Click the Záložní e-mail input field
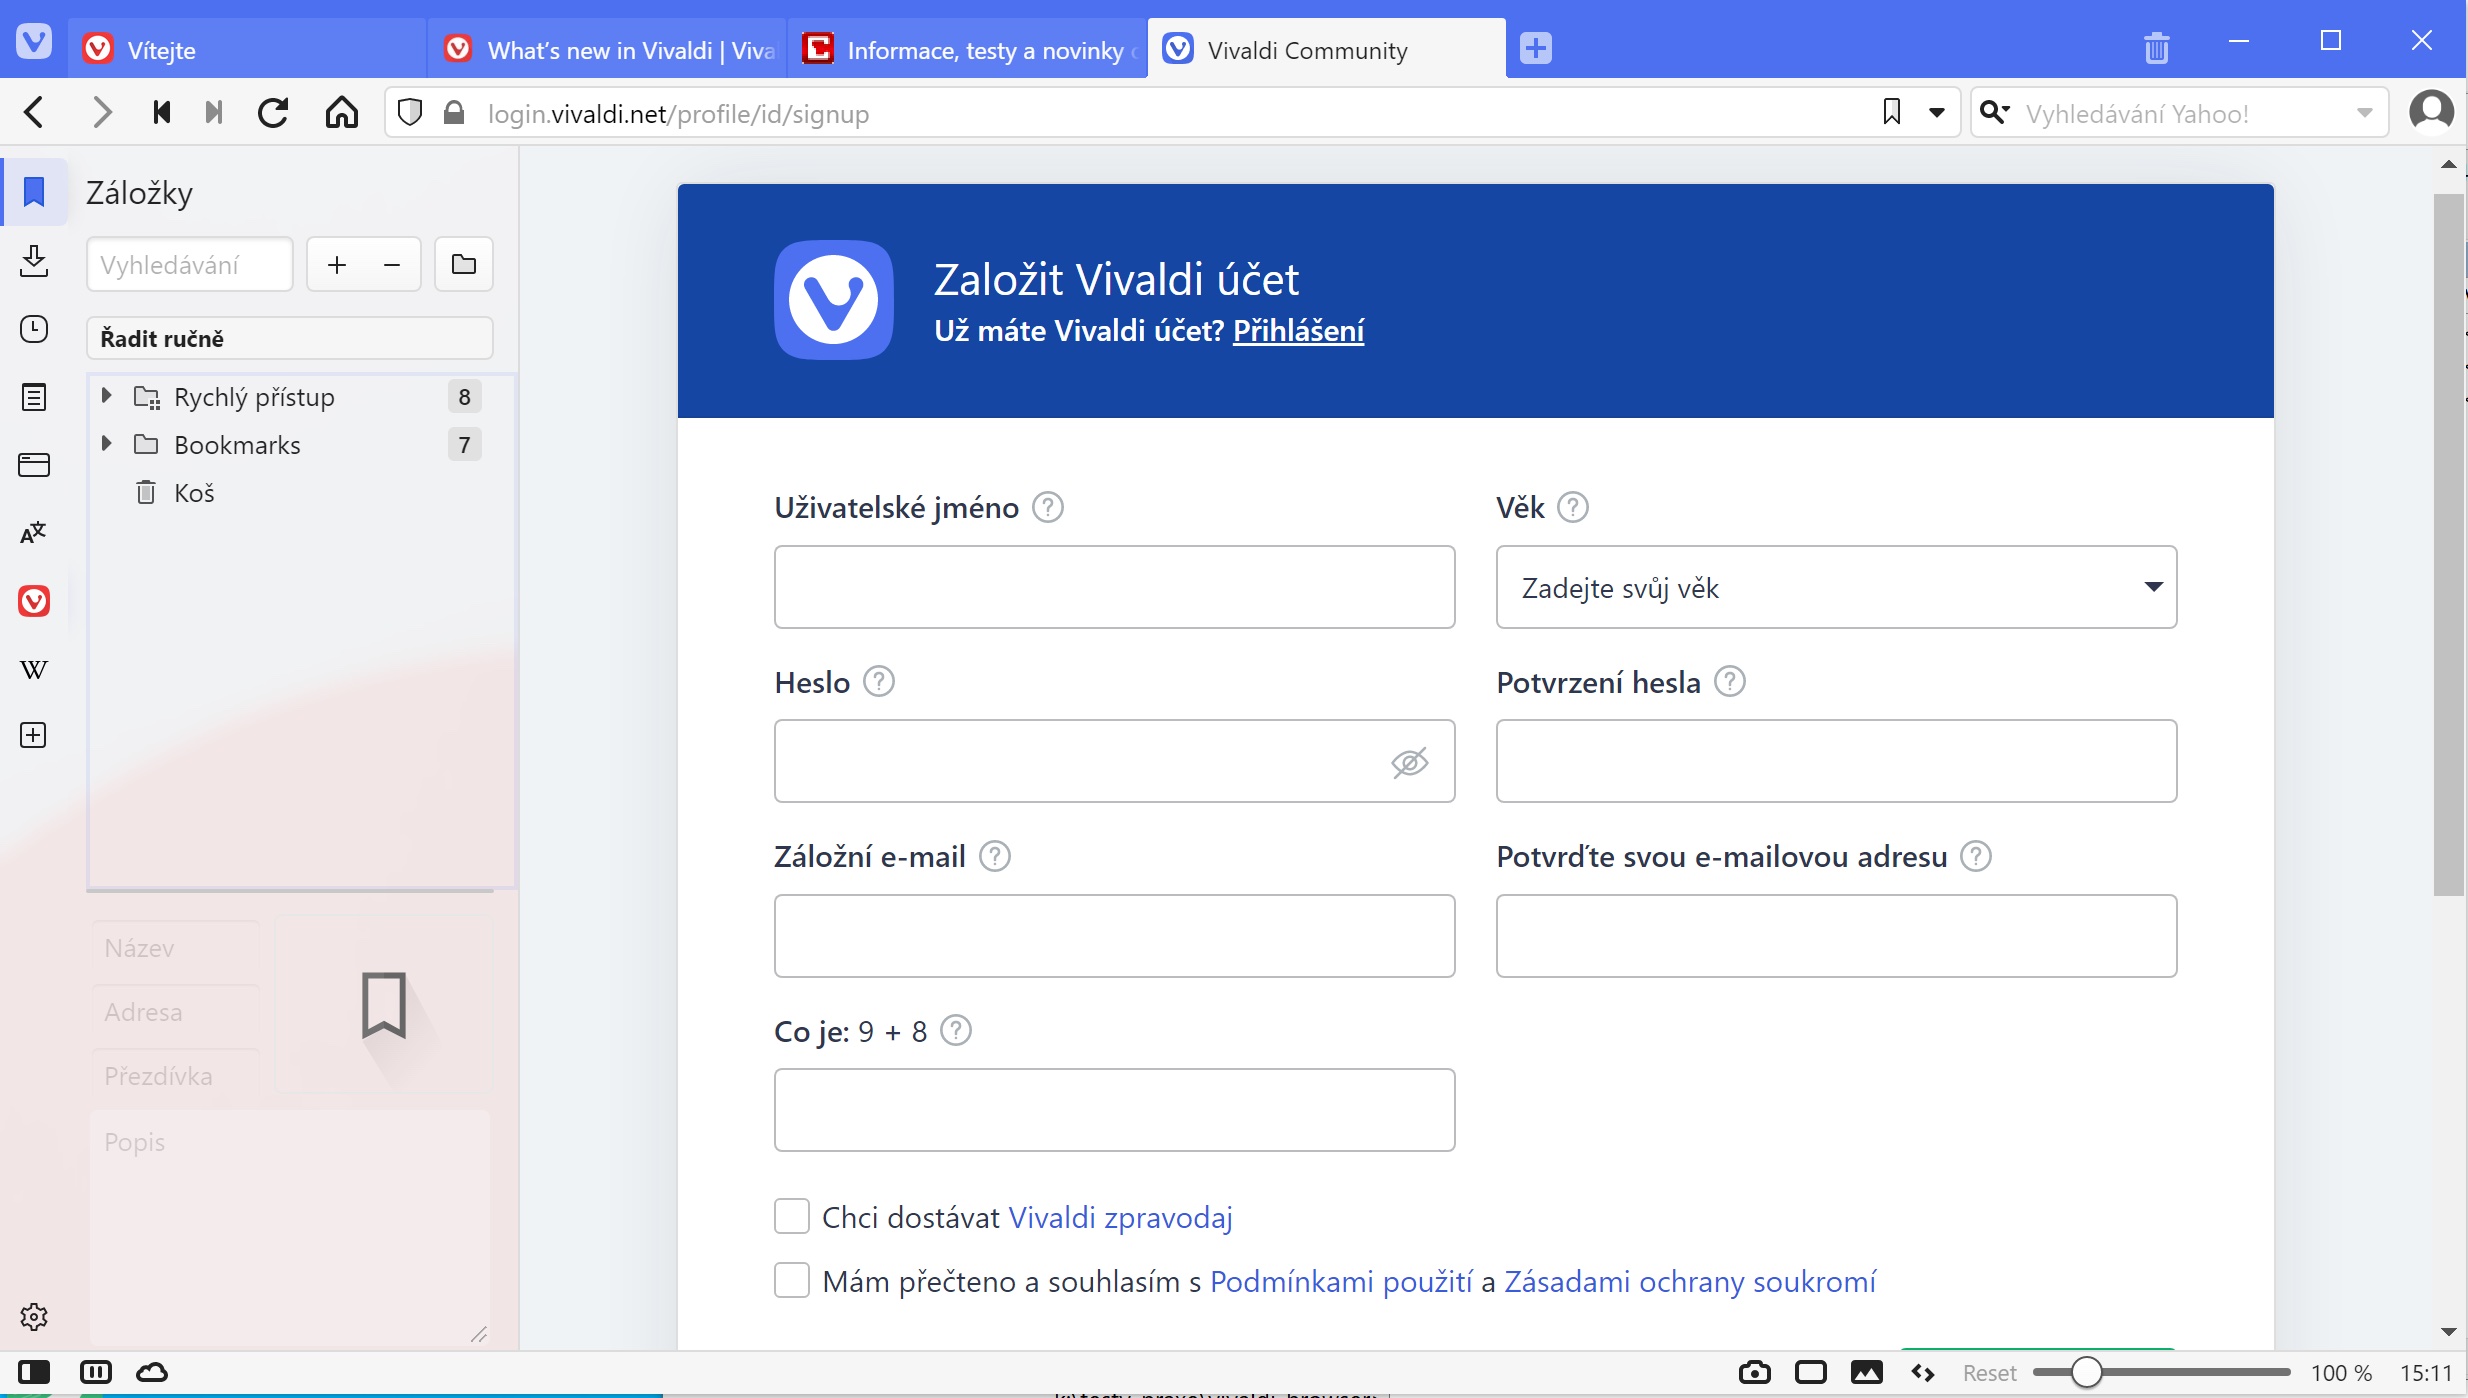 point(1114,936)
